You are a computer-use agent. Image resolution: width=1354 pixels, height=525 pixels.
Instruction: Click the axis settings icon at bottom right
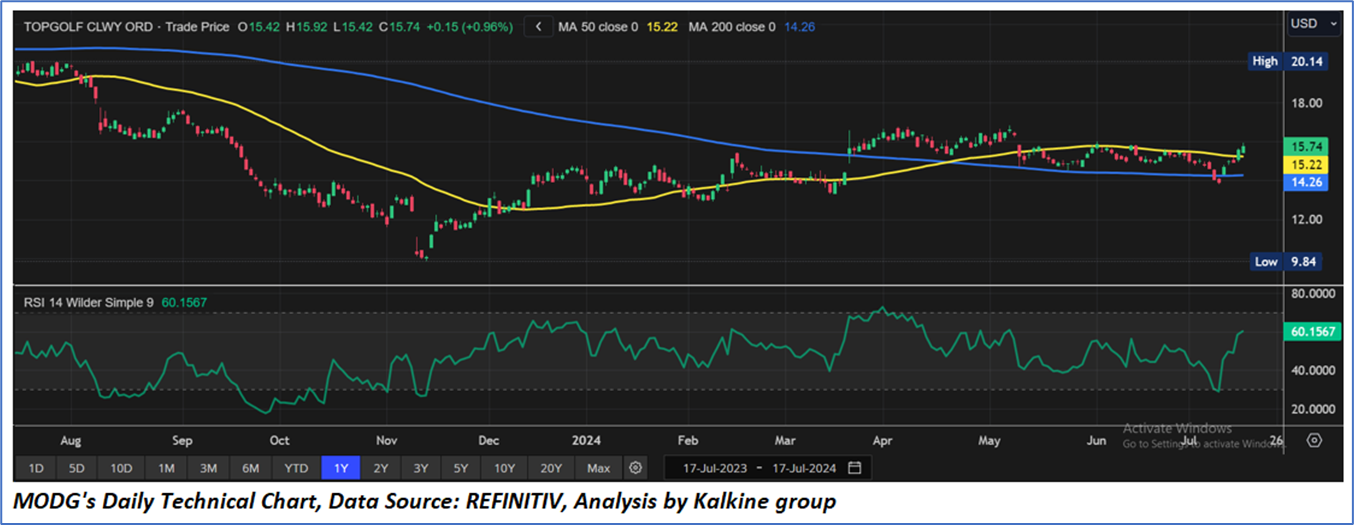(1314, 441)
